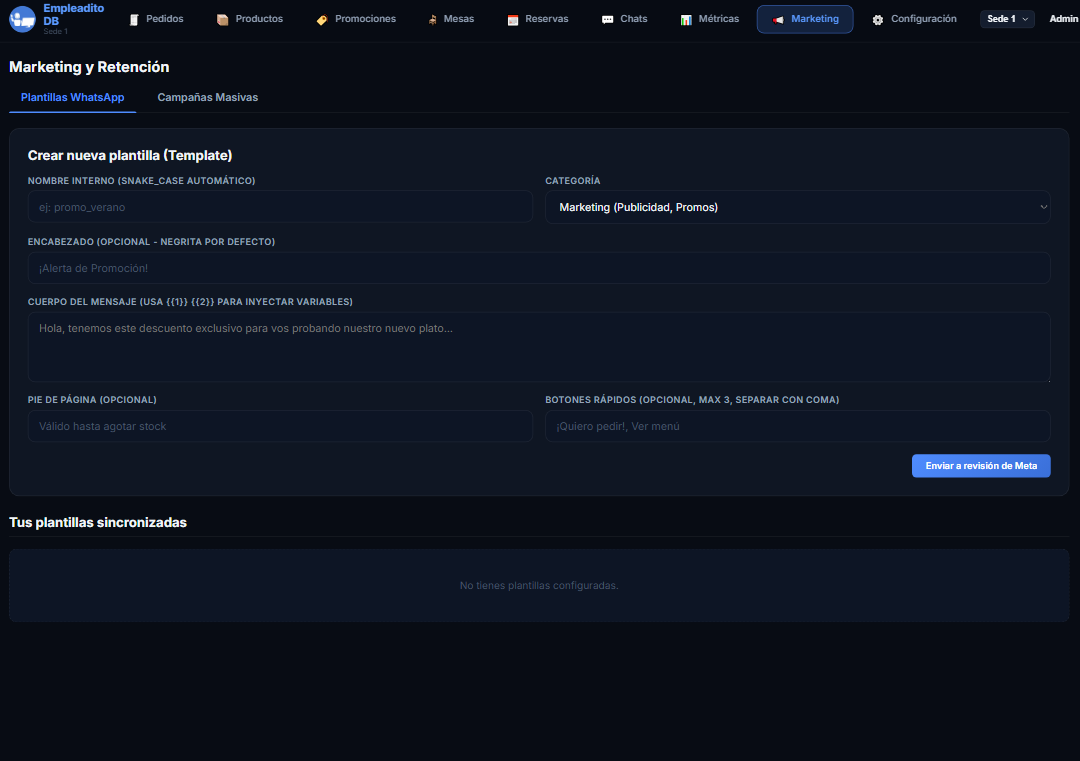Switch to Campañas Masivas tab
This screenshot has height=761, width=1080.
(208, 97)
